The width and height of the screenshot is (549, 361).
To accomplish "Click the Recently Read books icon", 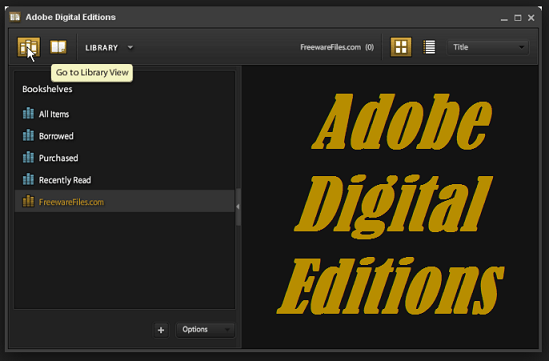I will tap(28, 179).
